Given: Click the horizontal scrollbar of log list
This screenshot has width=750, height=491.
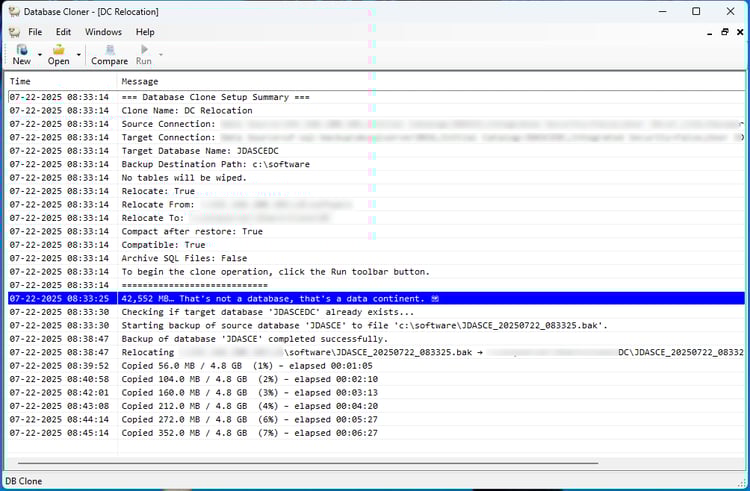Looking at the screenshot, I should pos(308,463).
